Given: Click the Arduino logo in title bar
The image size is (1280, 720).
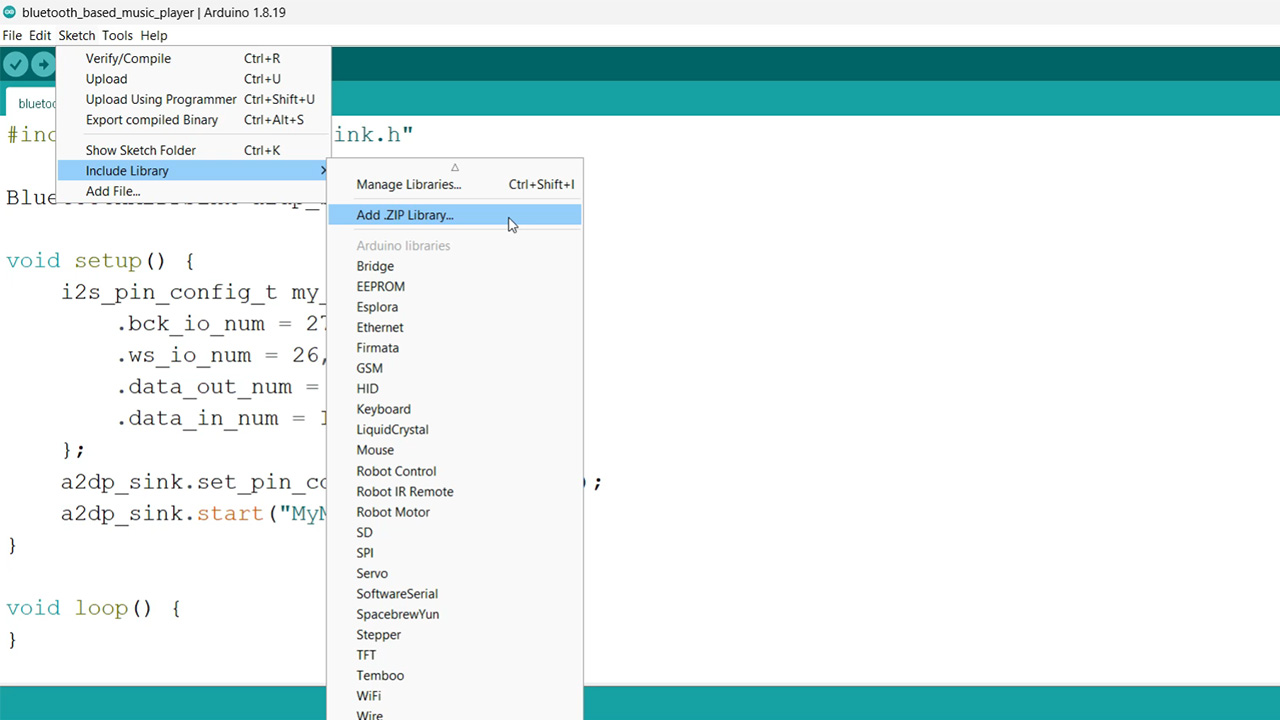Looking at the screenshot, I should coord(10,12).
